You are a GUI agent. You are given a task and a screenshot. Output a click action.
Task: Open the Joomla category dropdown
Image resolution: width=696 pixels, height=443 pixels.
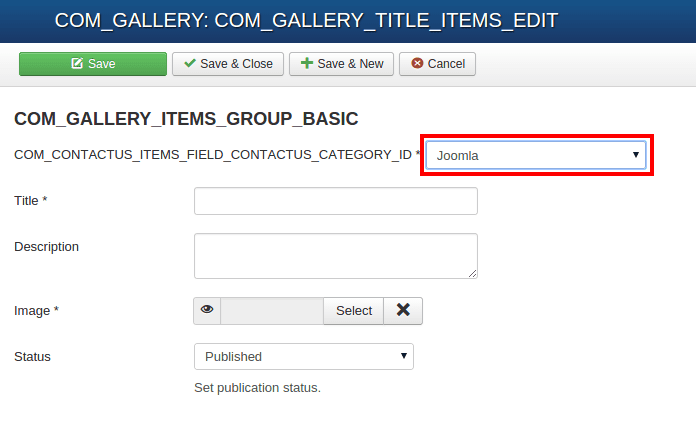(x=536, y=155)
